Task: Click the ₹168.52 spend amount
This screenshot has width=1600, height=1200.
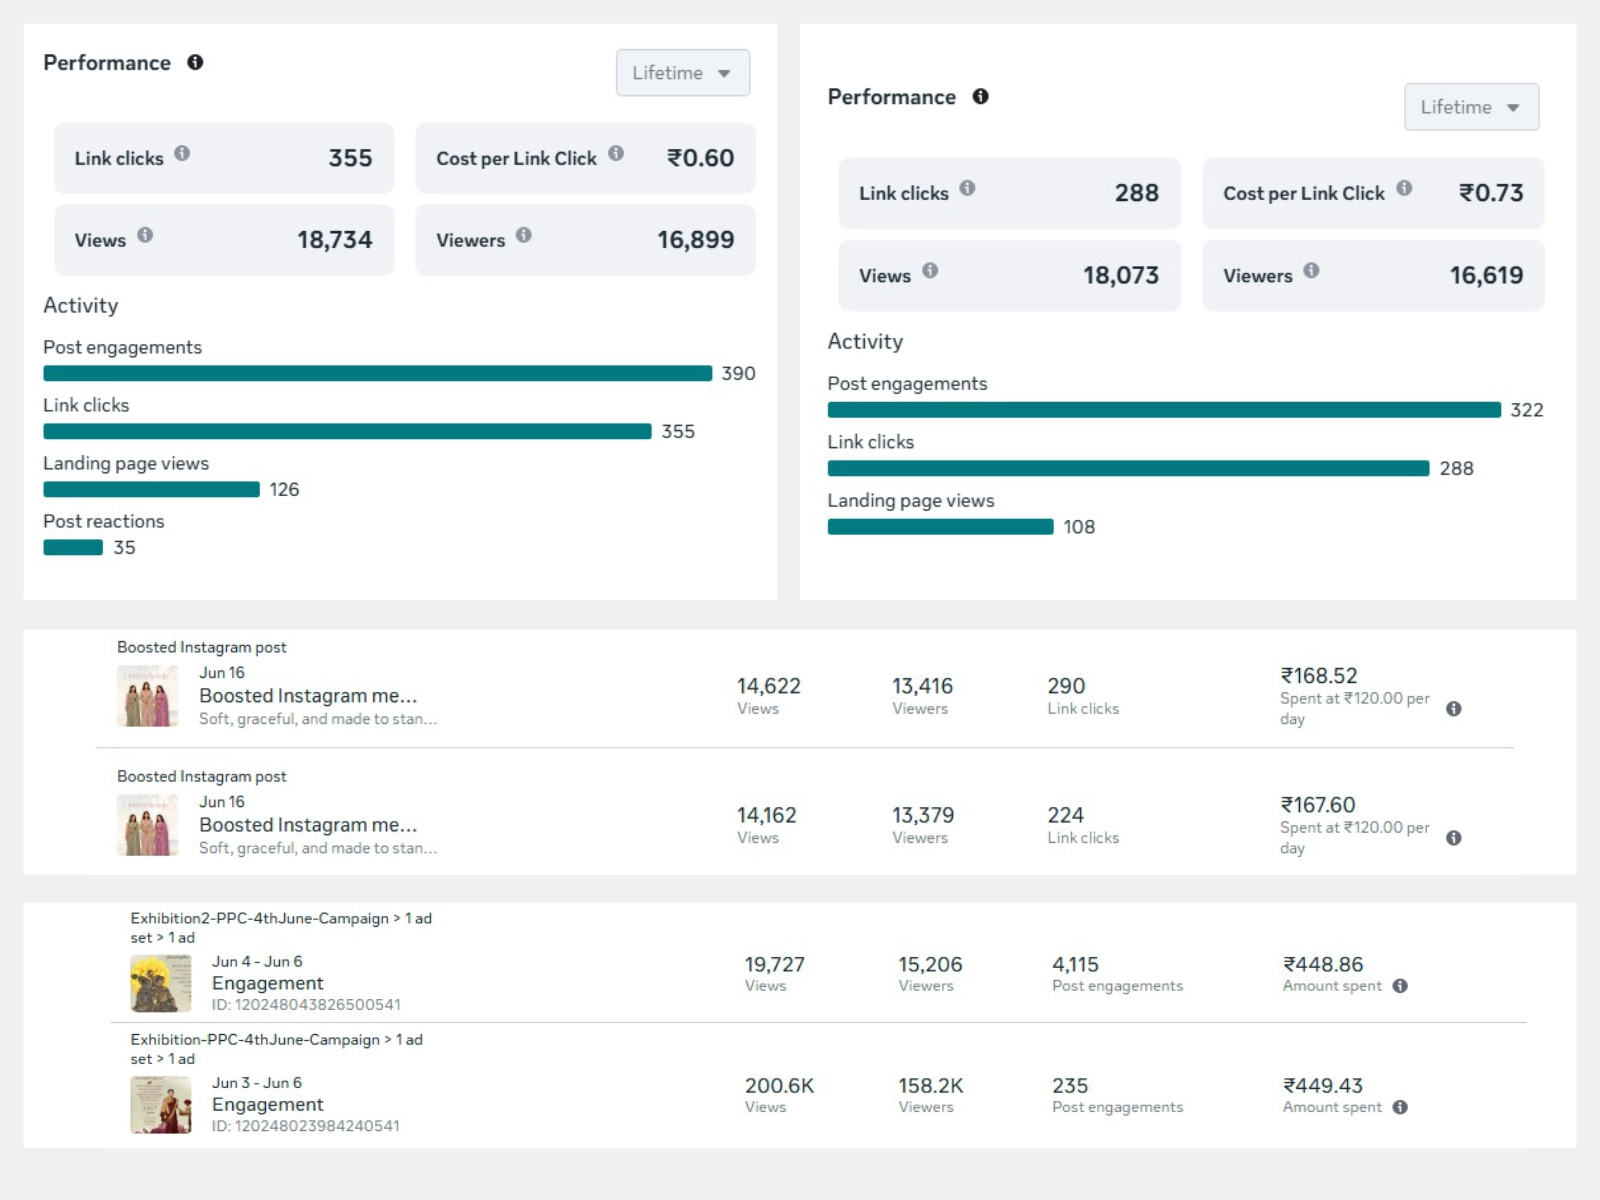Action: pos(1319,676)
